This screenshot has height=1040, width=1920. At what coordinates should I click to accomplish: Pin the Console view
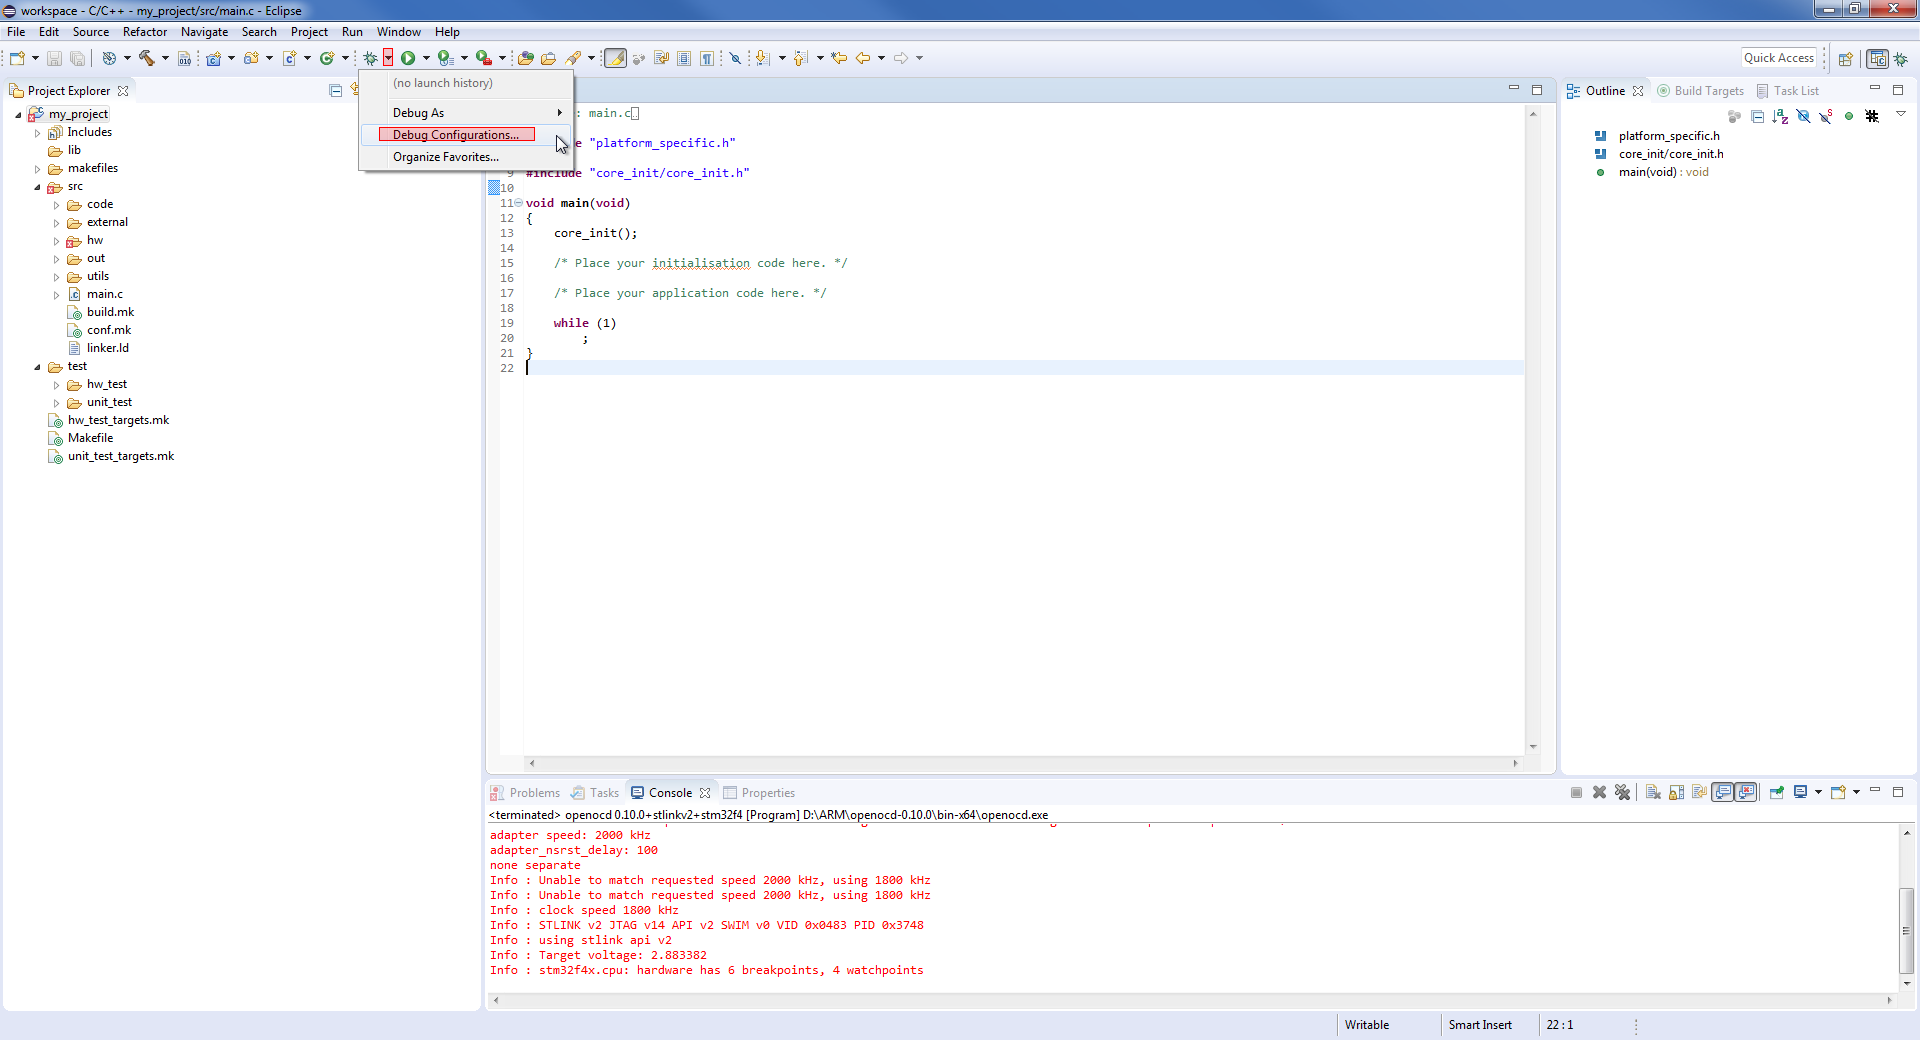point(1777,793)
